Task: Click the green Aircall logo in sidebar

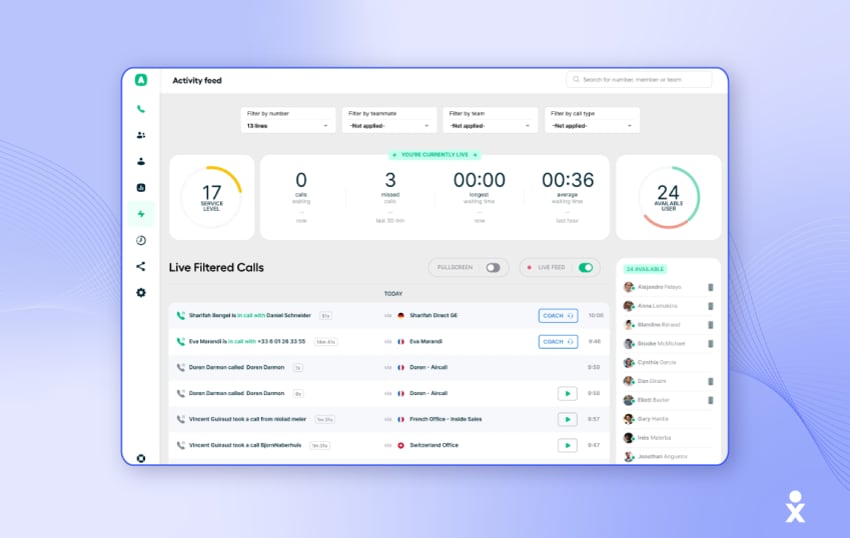Action: (141, 80)
